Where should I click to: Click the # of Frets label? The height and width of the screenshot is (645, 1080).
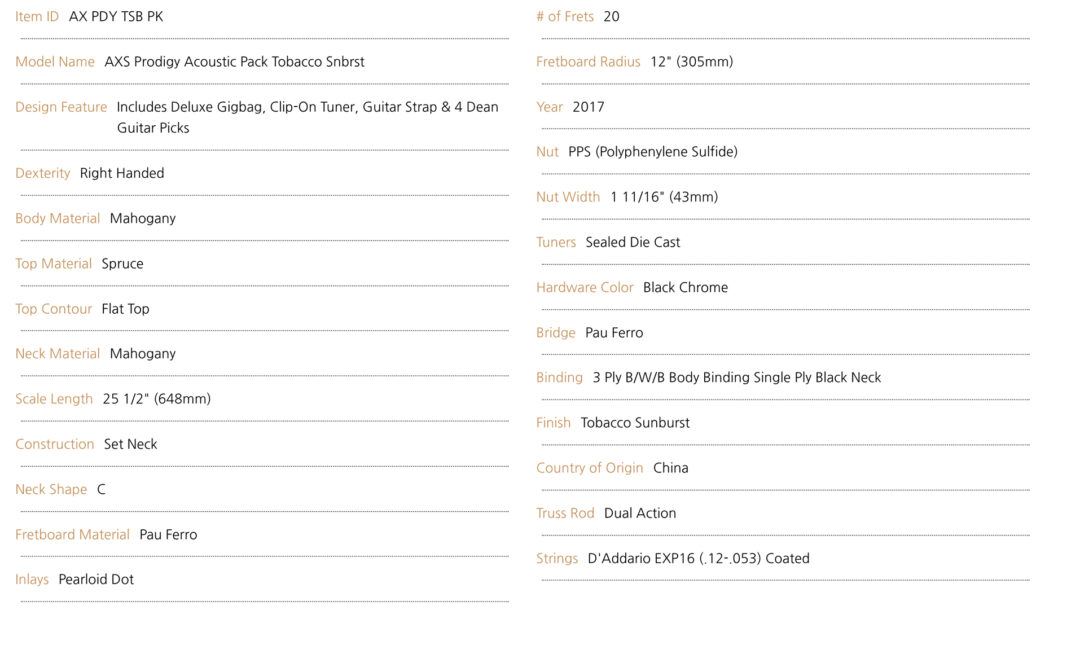click(565, 17)
